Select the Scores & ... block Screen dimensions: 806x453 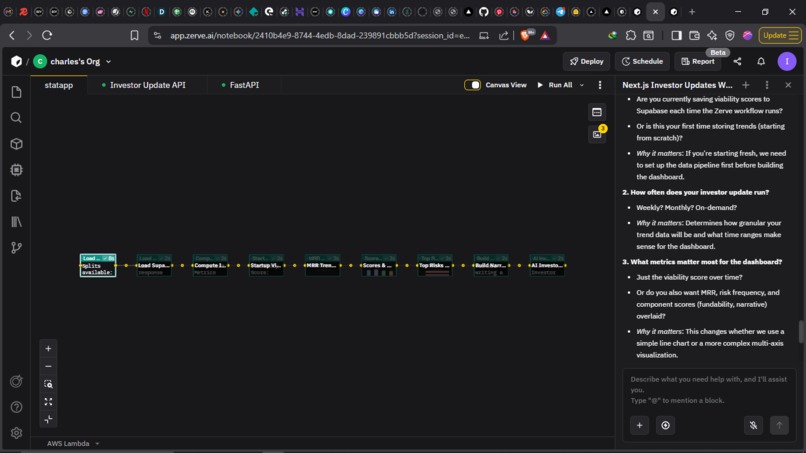coord(379,265)
